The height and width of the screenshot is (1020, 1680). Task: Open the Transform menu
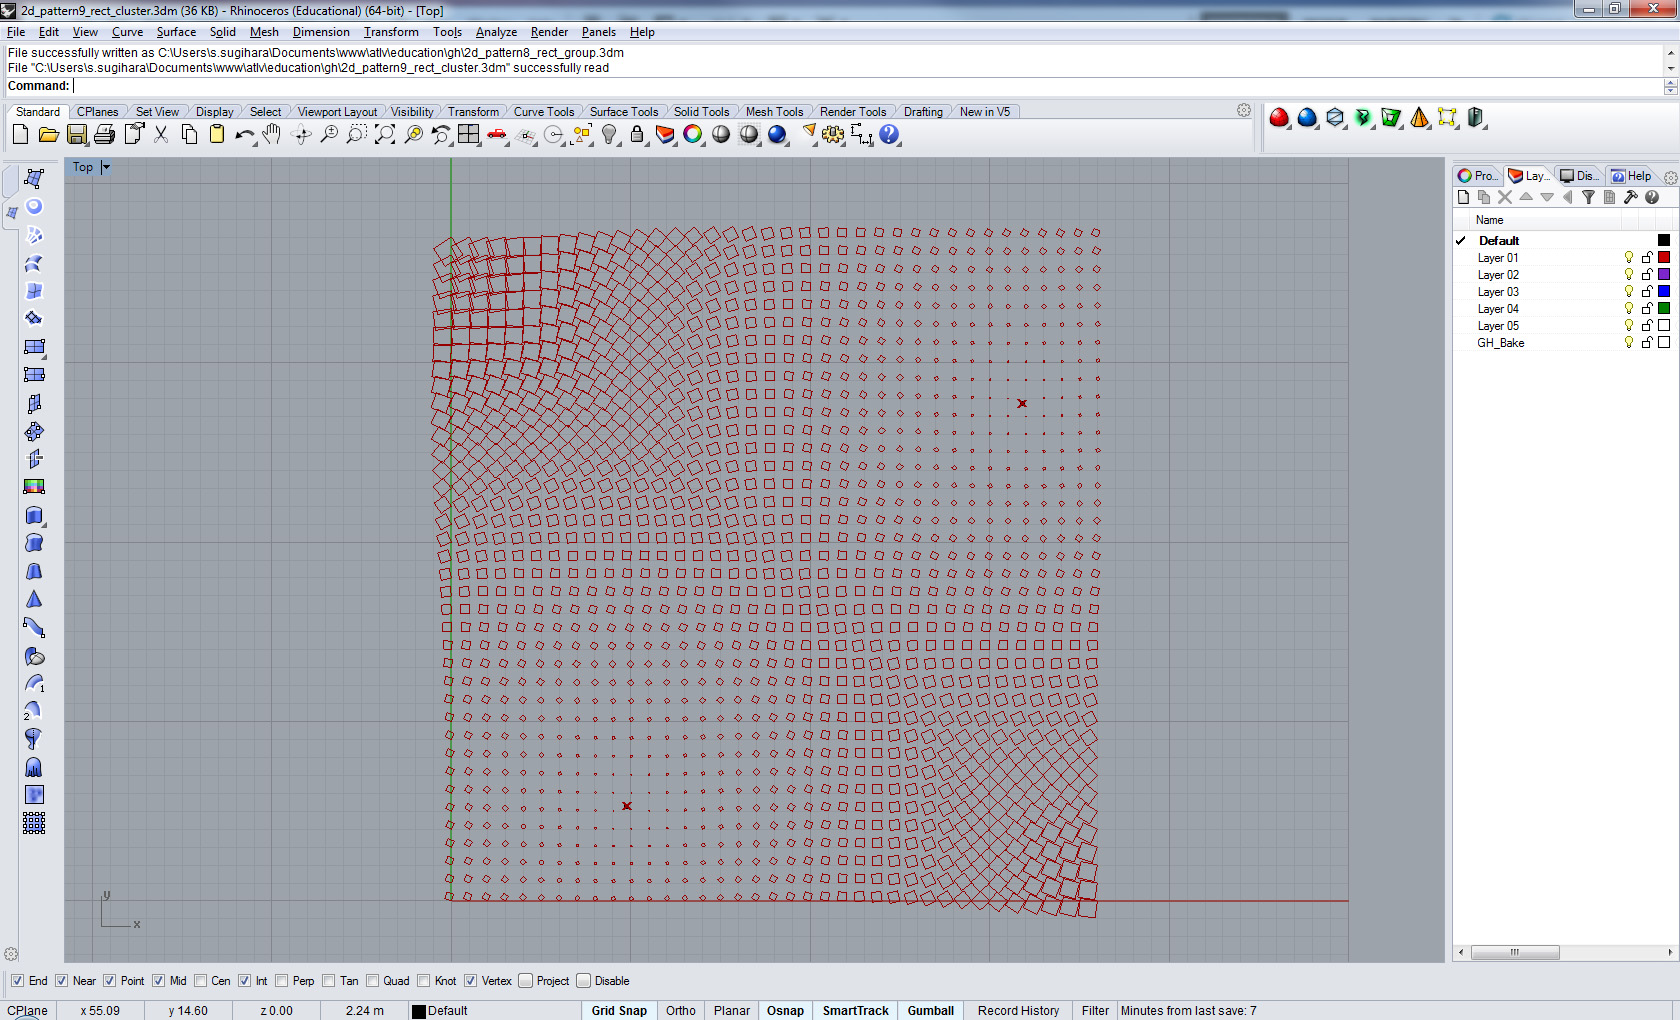(x=391, y=32)
